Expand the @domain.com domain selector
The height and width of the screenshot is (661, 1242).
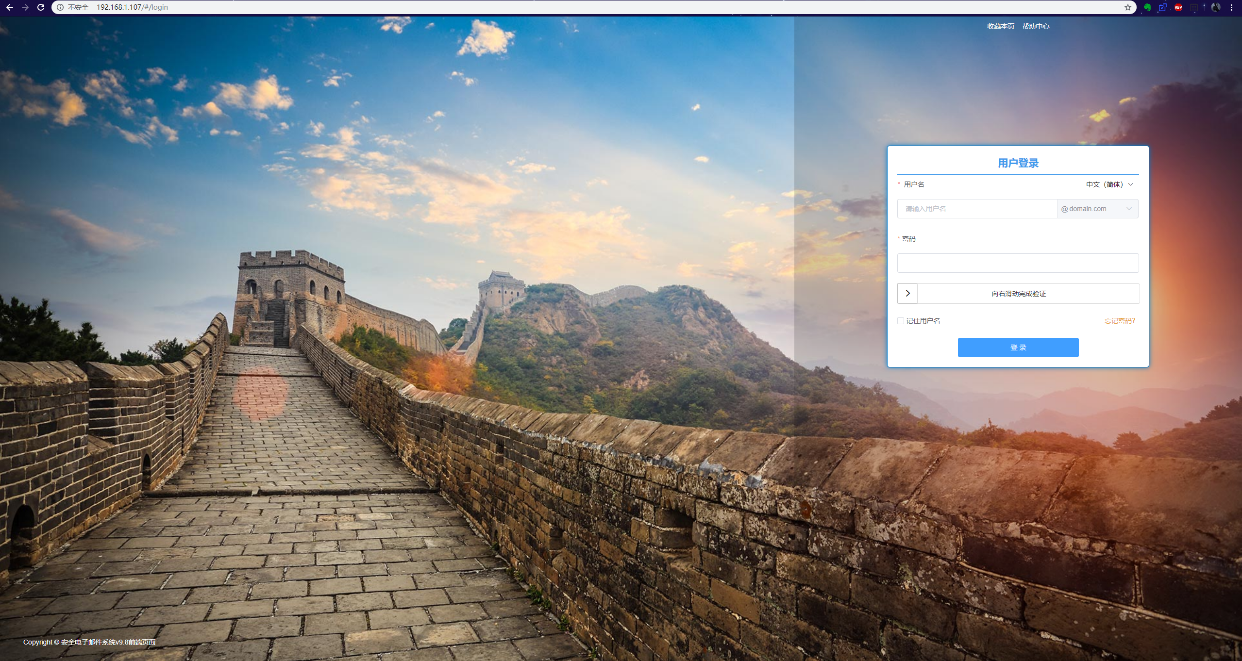(1098, 209)
